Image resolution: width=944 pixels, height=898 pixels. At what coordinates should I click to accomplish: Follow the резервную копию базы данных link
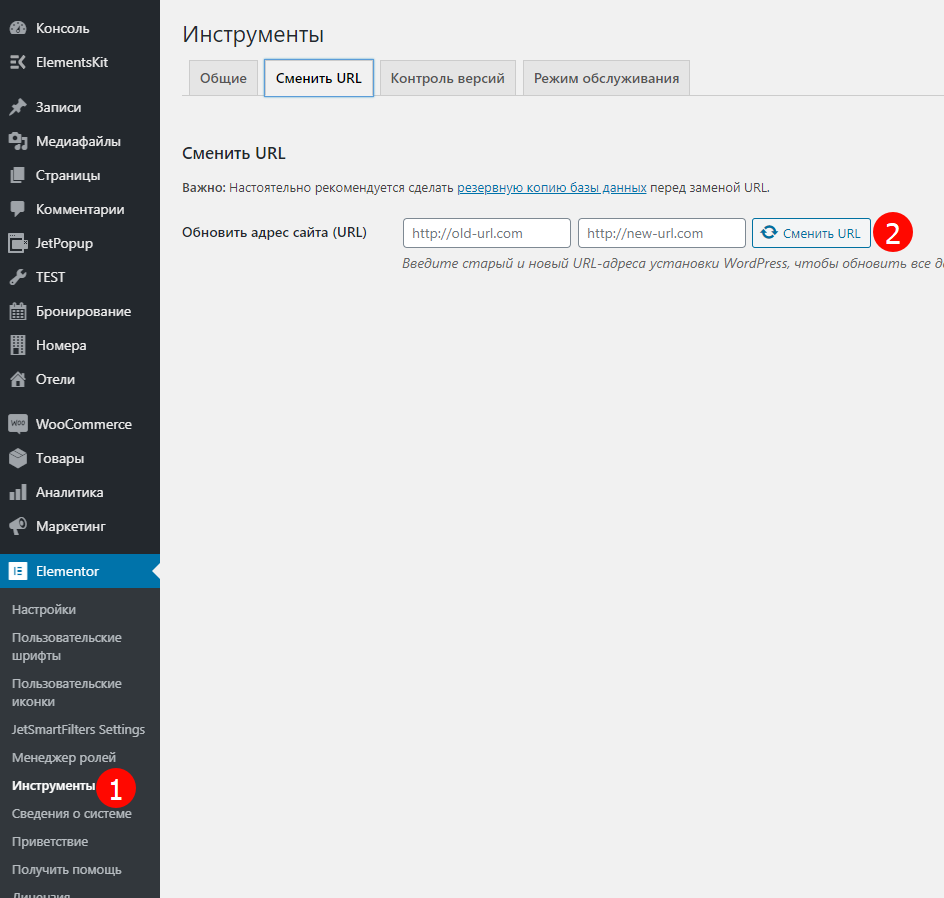tap(551, 188)
